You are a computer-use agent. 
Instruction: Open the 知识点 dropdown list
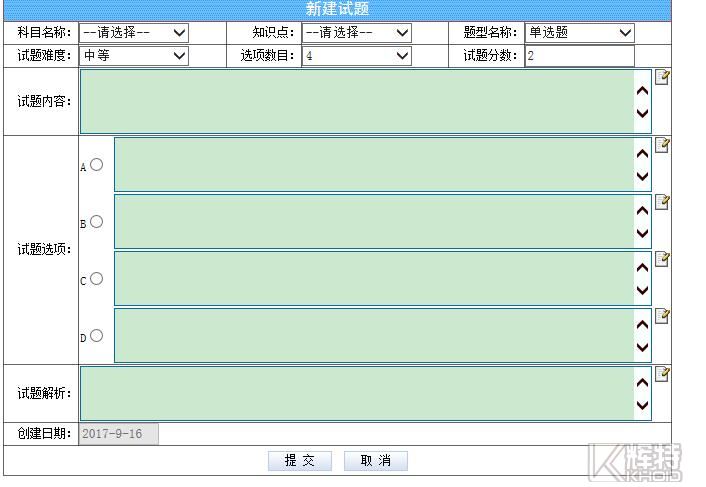click(x=357, y=32)
